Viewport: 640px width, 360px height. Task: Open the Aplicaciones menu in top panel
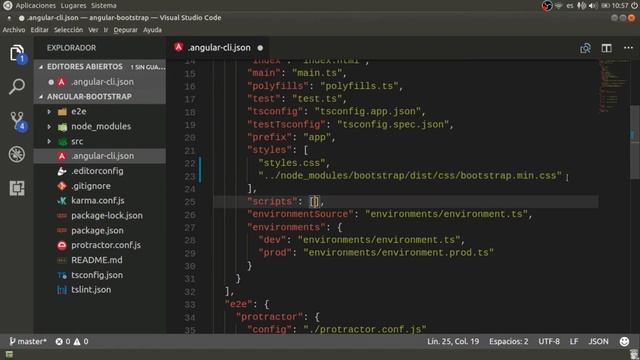tap(36, 6)
